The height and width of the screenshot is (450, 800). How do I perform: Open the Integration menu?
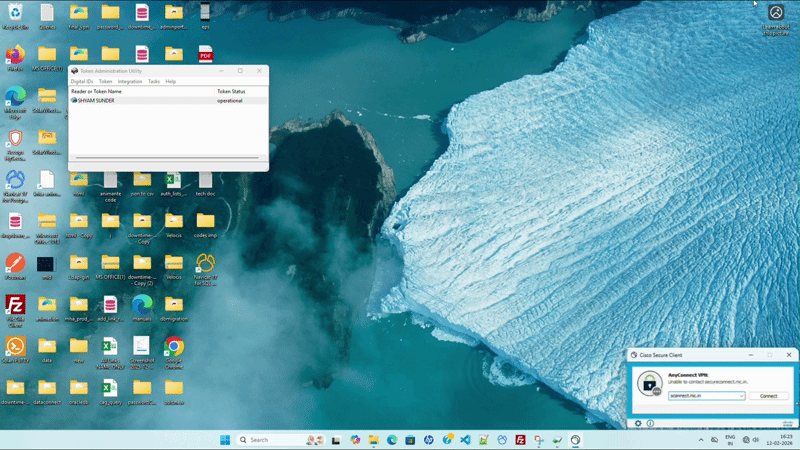(x=130, y=81)
